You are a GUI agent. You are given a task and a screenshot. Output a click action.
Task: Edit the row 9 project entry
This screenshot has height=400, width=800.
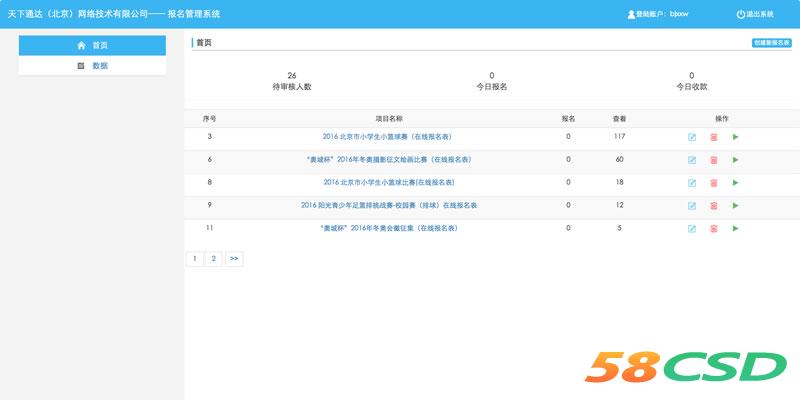point(692,206)
